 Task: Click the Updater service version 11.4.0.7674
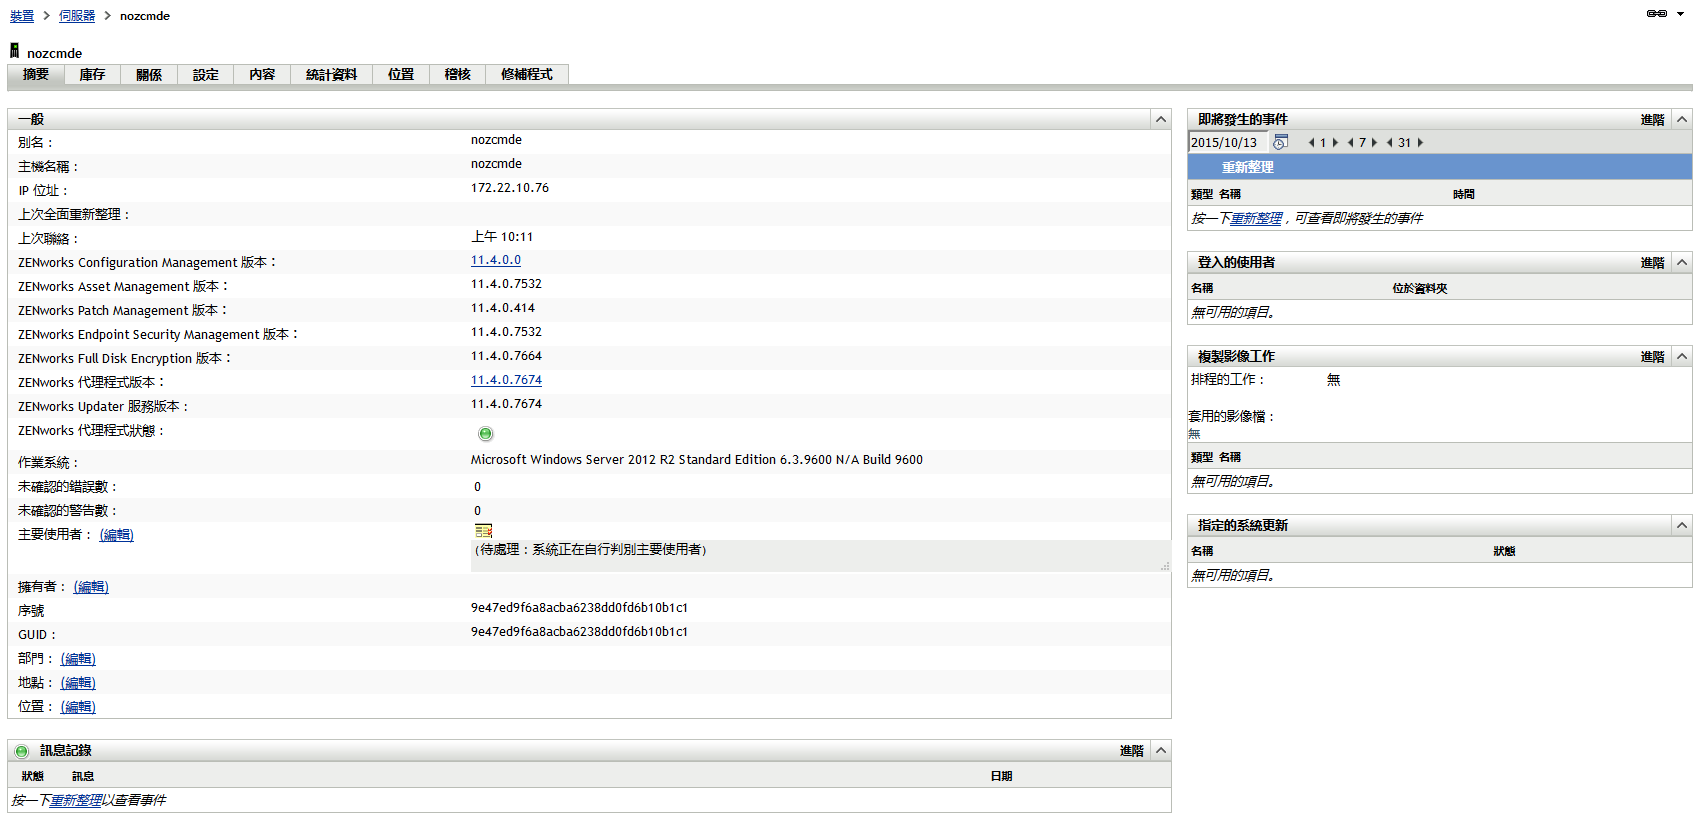tap(506, 404)
